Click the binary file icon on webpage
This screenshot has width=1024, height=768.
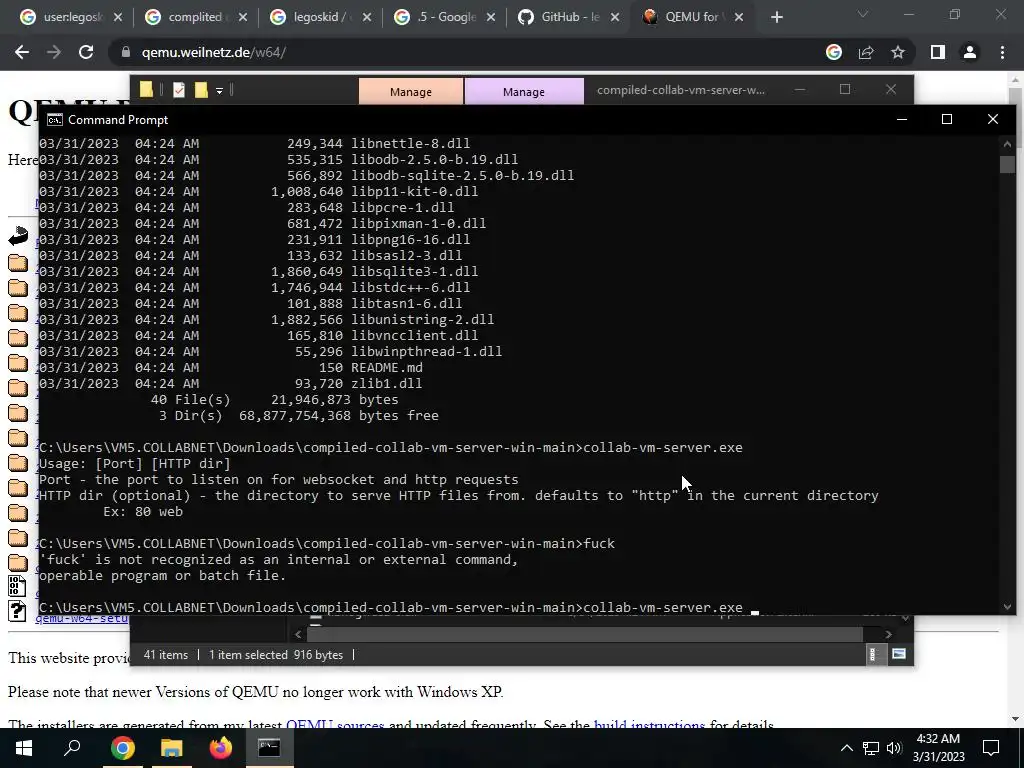pos(18,586)
